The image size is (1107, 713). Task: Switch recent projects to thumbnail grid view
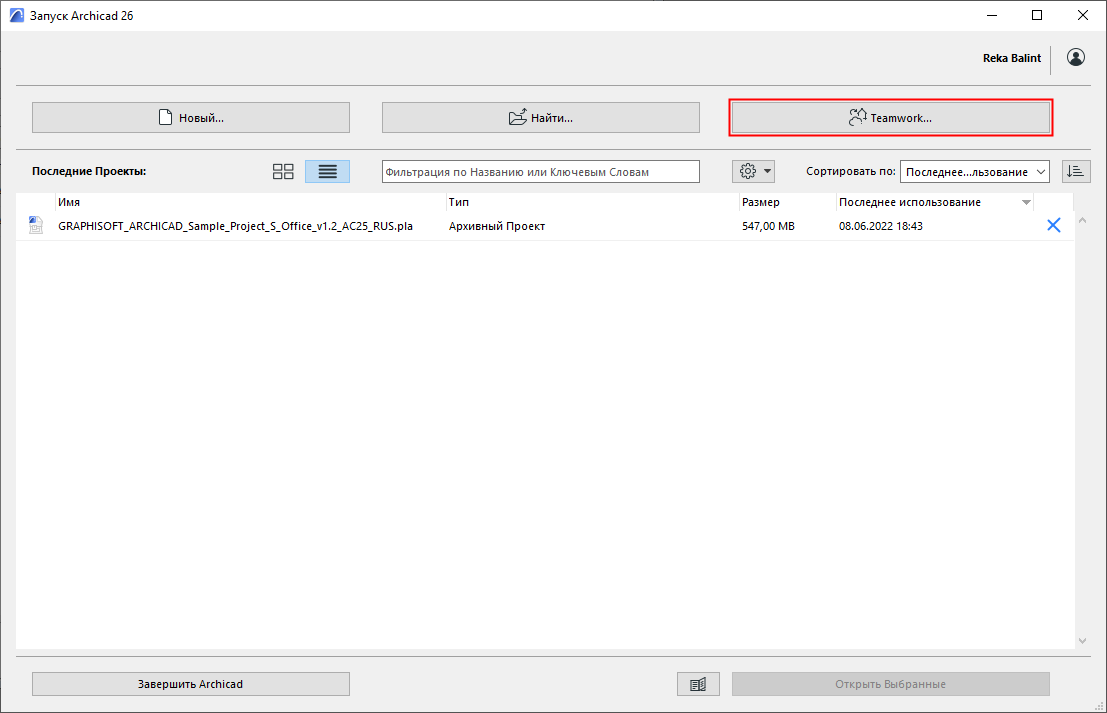pos(283,172)
